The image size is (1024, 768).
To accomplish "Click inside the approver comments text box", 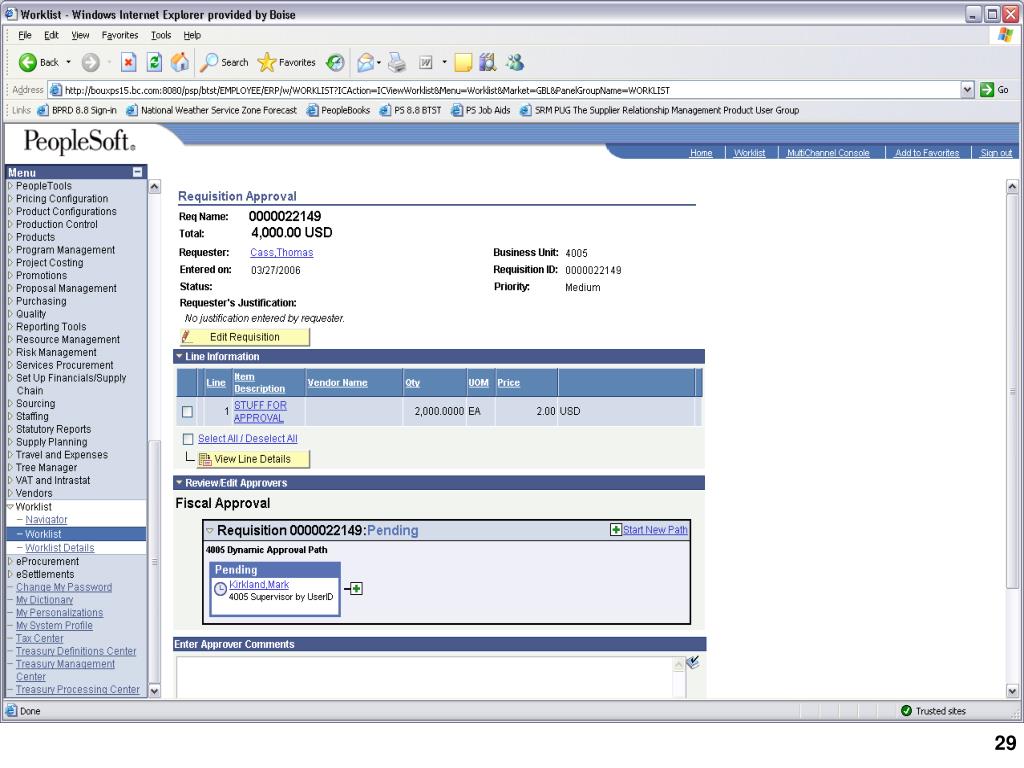I will [425, 677].
